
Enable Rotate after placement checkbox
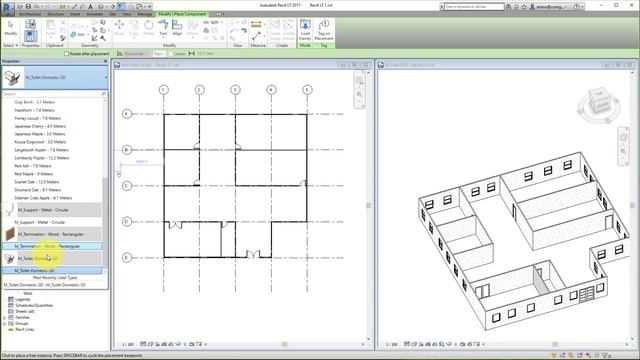pyautogui.click(x=66, y=54)
